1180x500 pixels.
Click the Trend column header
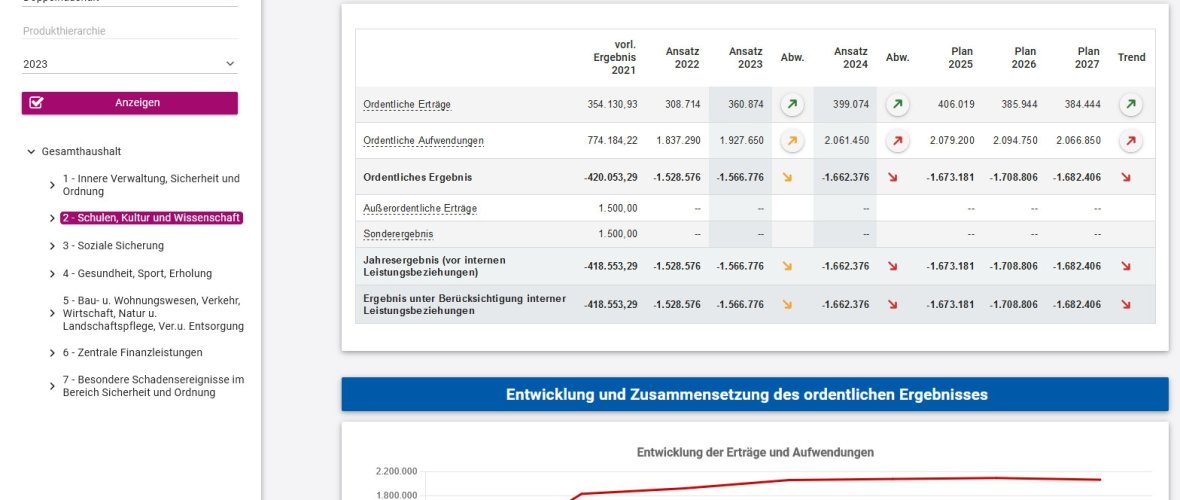(x=1131, y=57)
